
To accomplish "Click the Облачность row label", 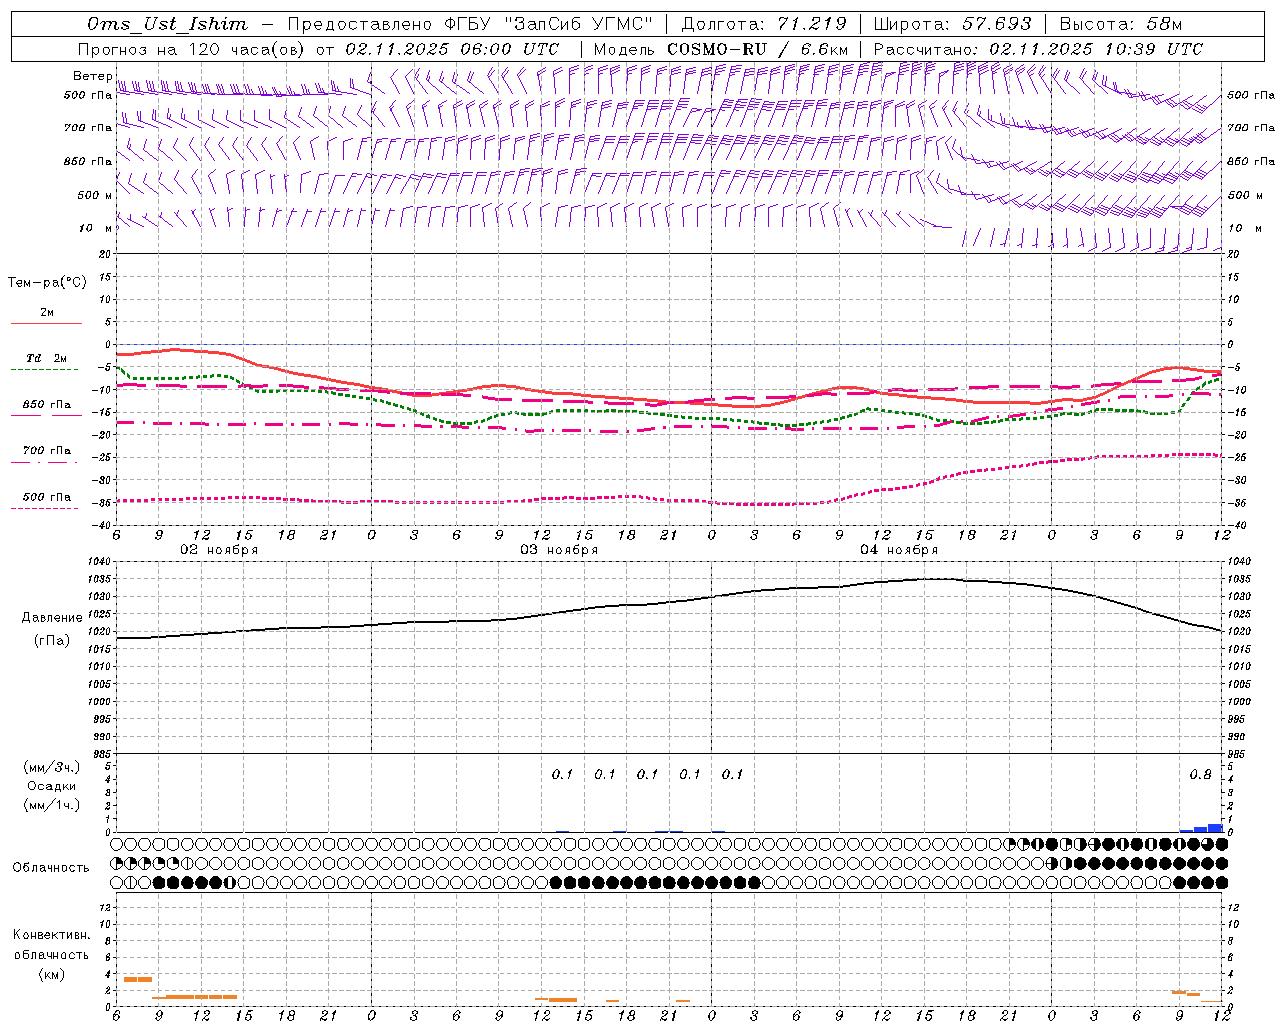I will coord(51,867).
